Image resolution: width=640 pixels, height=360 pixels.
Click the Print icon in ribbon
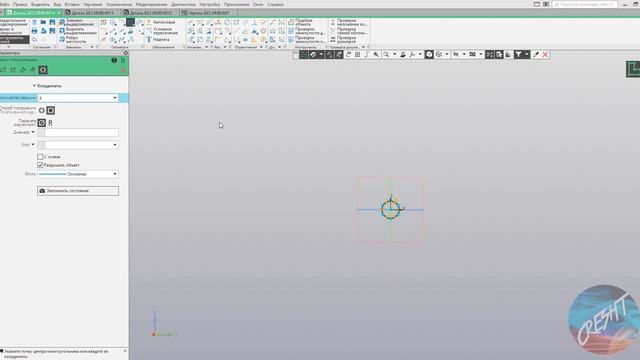coord(34,31)
